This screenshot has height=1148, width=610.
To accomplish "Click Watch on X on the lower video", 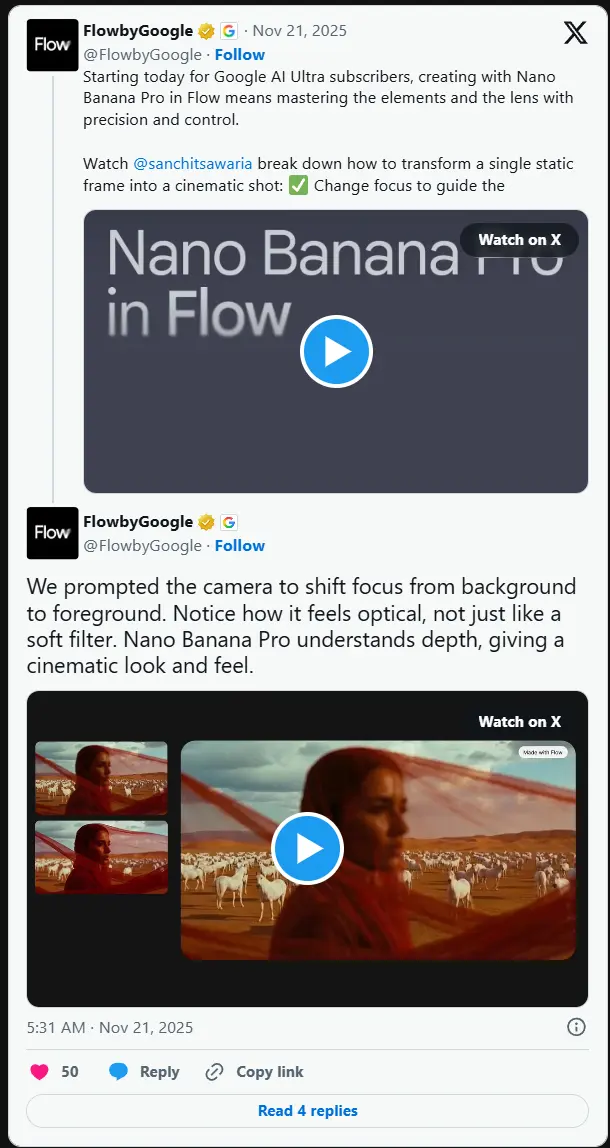I will pos(519,721).
